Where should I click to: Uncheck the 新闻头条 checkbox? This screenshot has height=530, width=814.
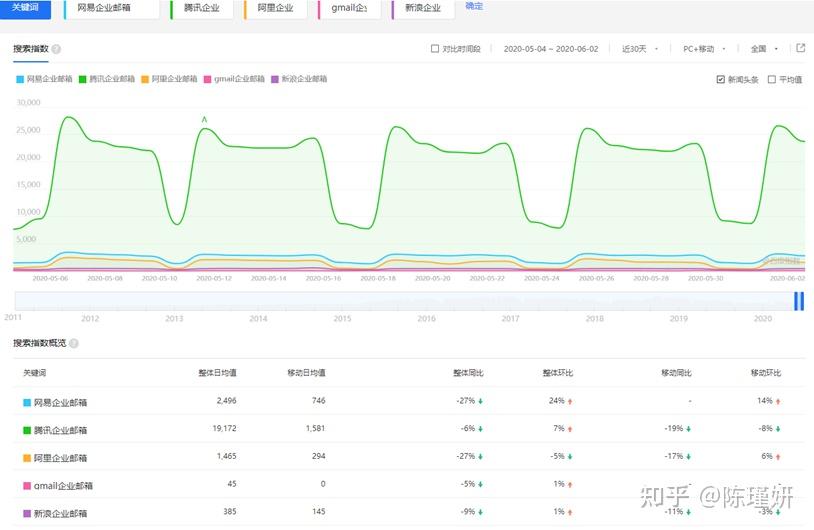[x=720, y=79]
